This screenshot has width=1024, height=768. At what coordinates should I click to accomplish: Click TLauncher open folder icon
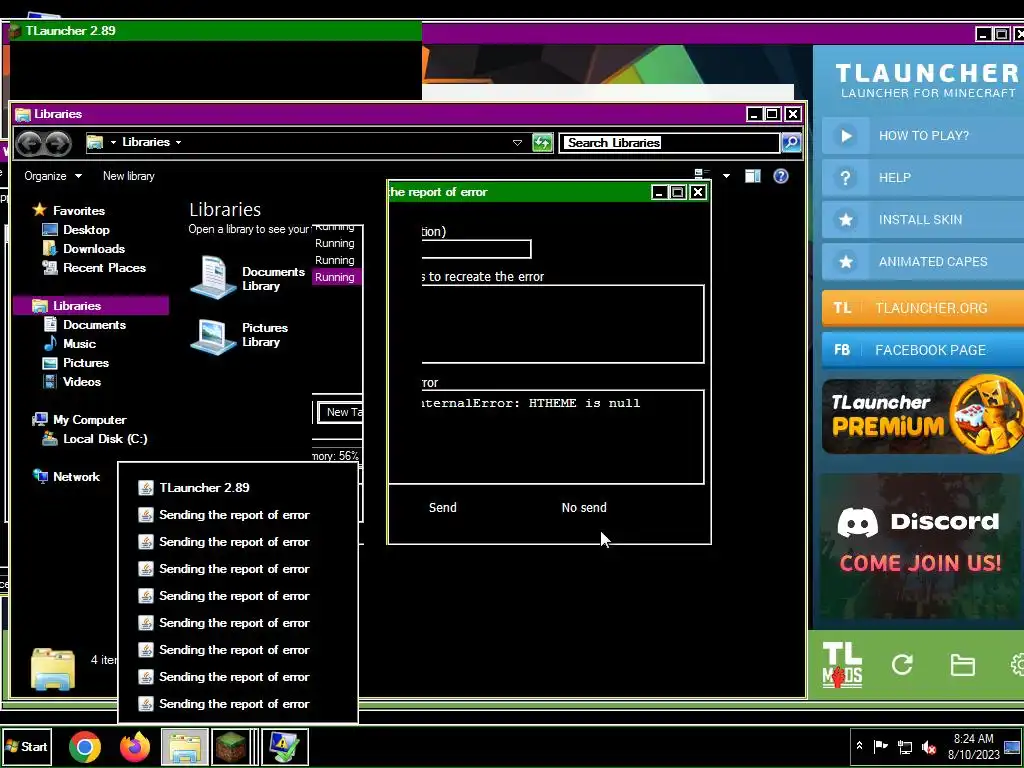(962, 665)
